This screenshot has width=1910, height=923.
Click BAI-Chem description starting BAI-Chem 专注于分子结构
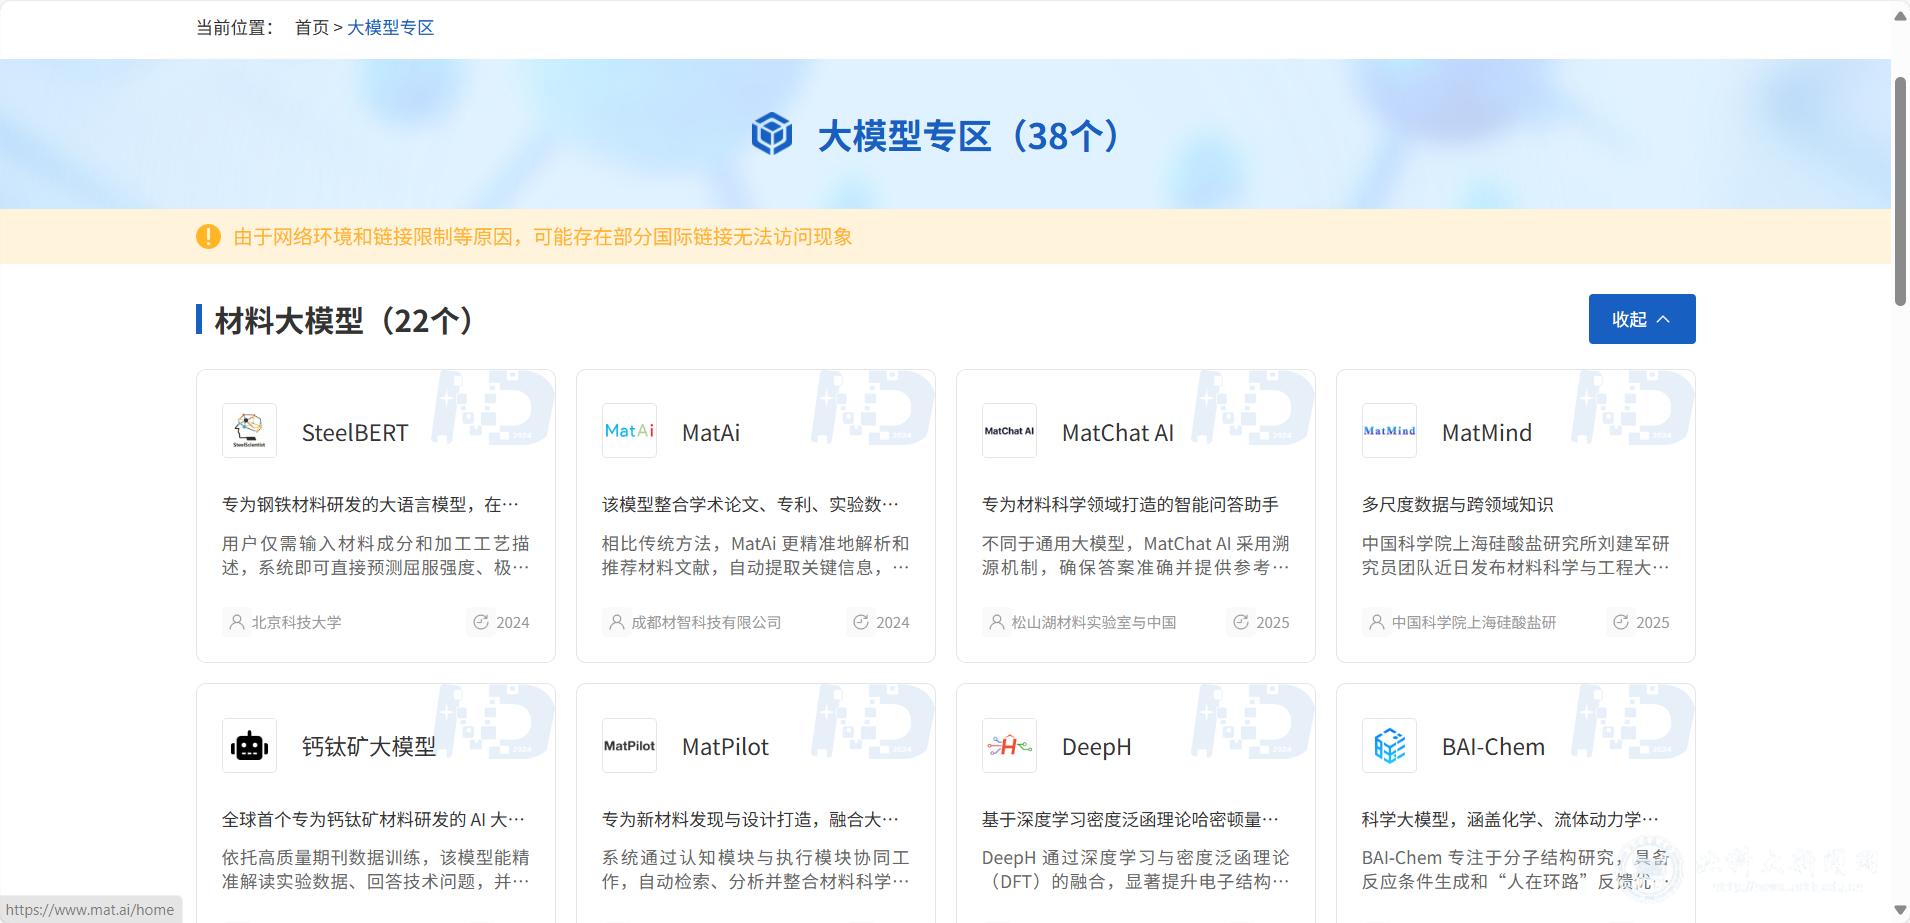(x=1515, y=870)
